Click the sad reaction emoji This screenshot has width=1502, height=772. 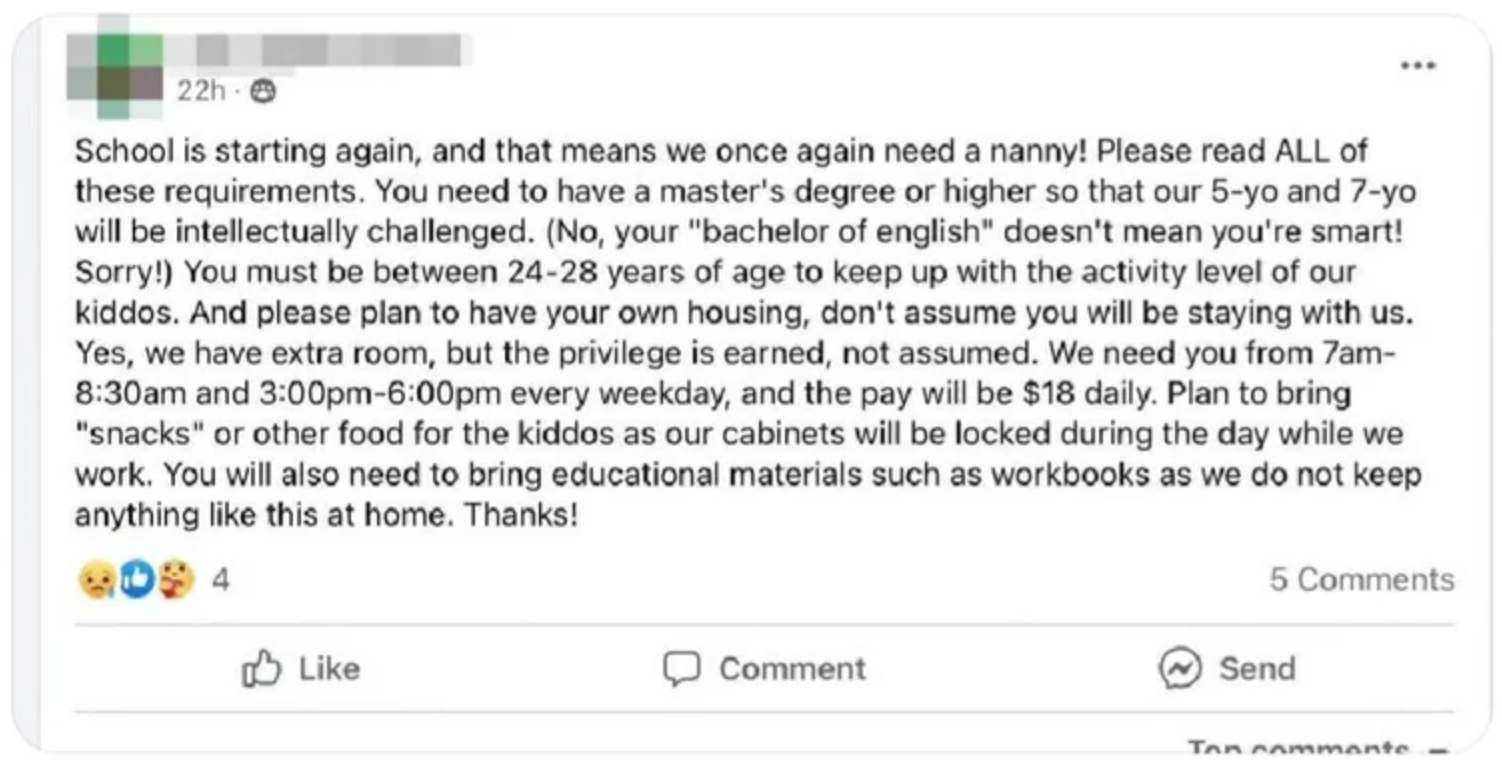coord(96,579)
